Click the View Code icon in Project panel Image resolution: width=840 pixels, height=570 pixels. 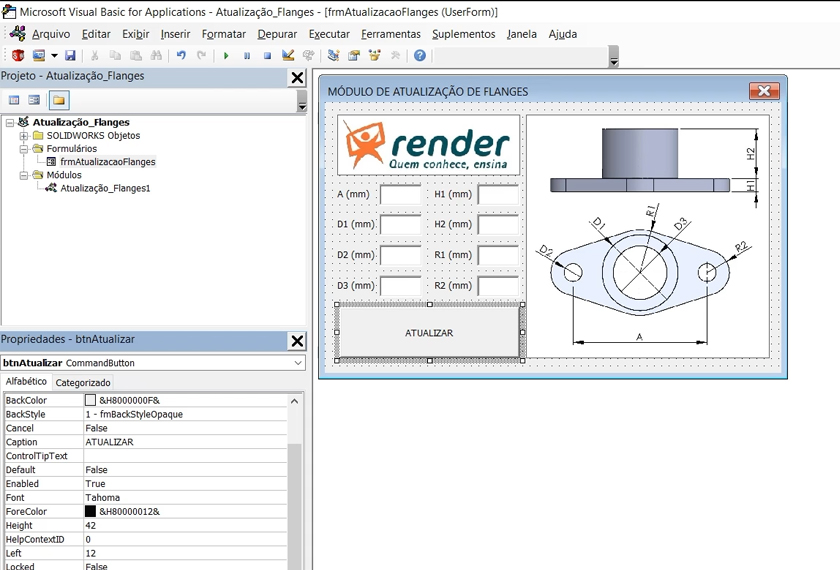pos(14,100)
